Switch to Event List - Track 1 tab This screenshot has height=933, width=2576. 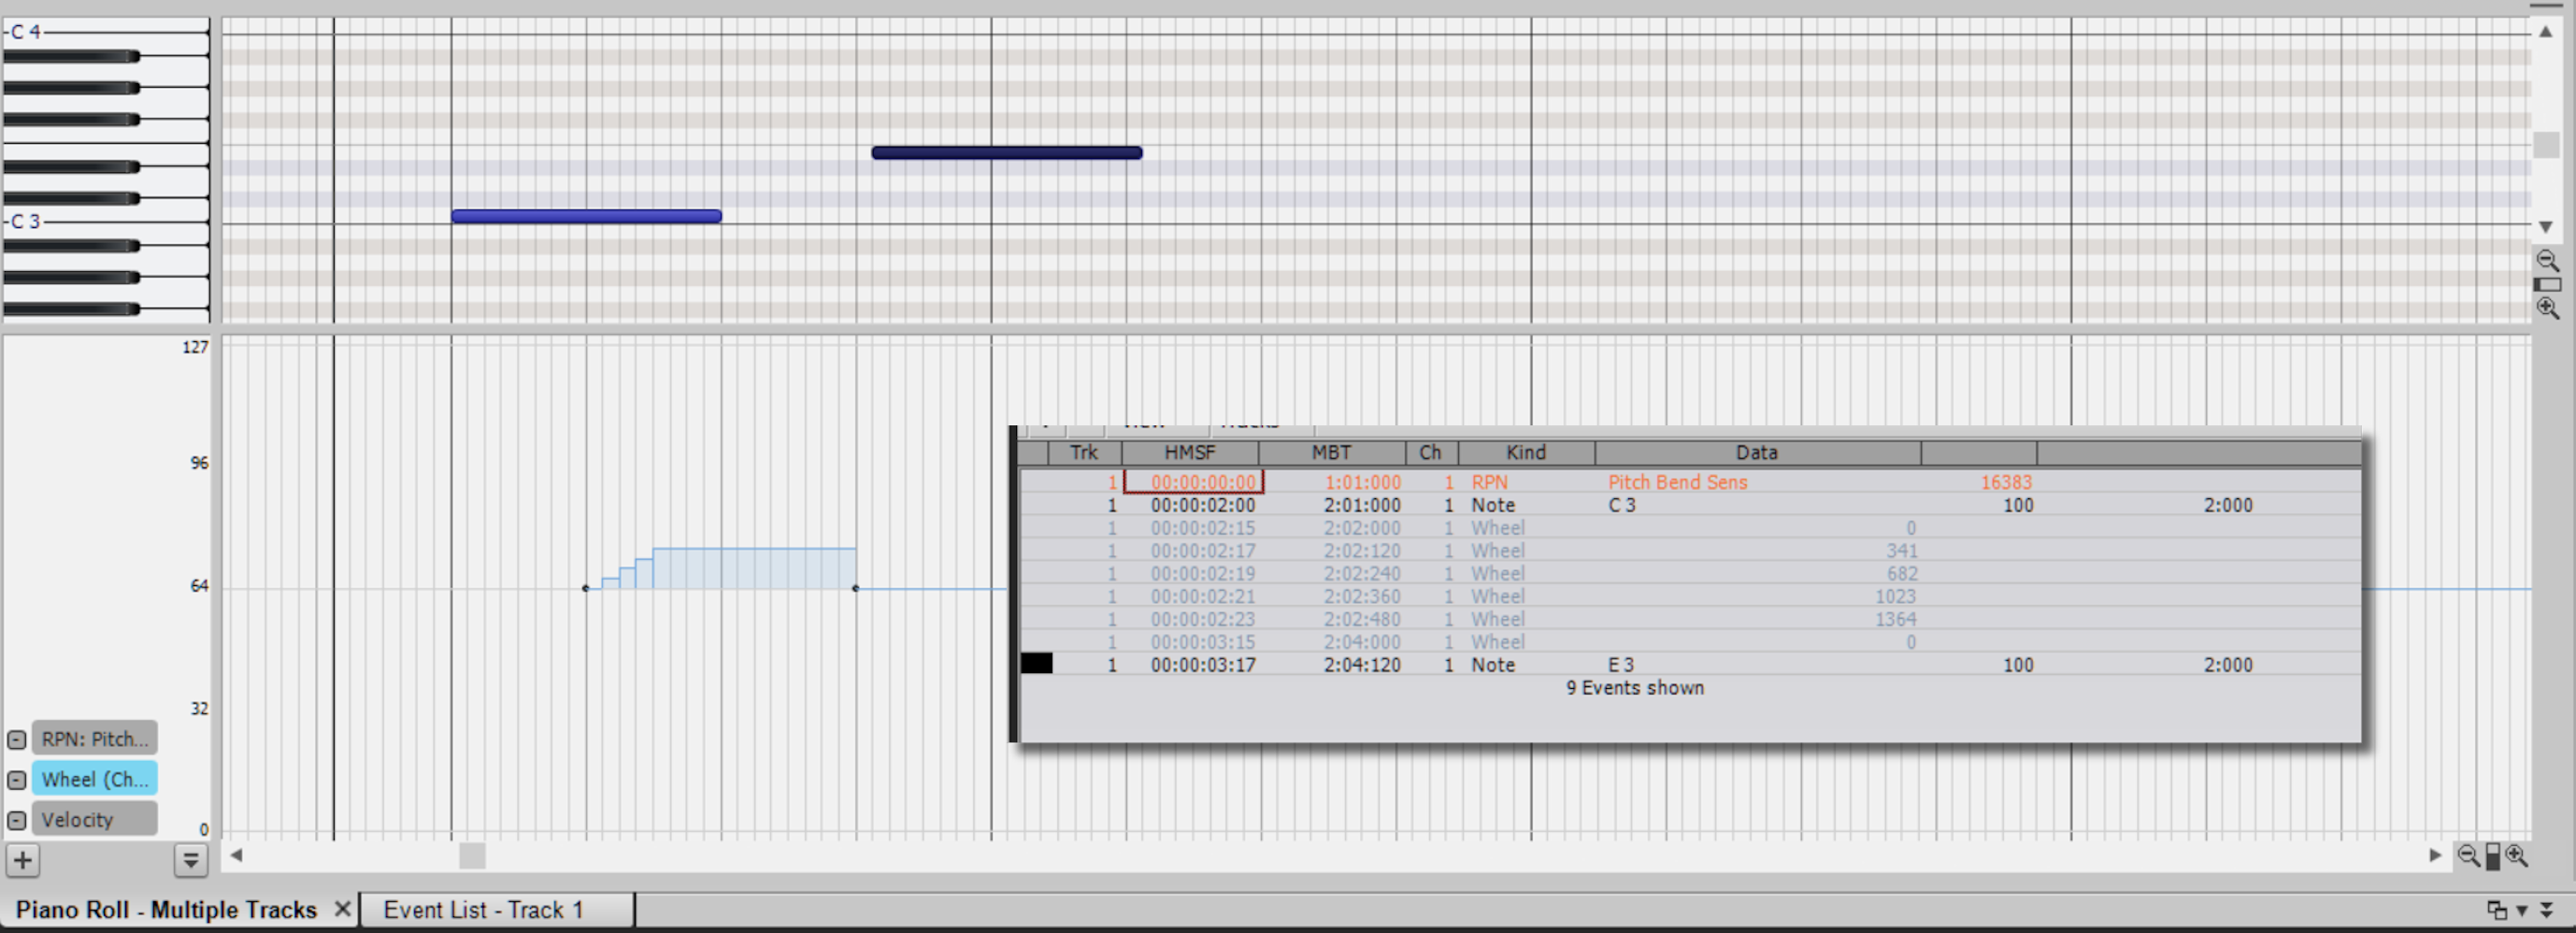(x=483, y=910)
